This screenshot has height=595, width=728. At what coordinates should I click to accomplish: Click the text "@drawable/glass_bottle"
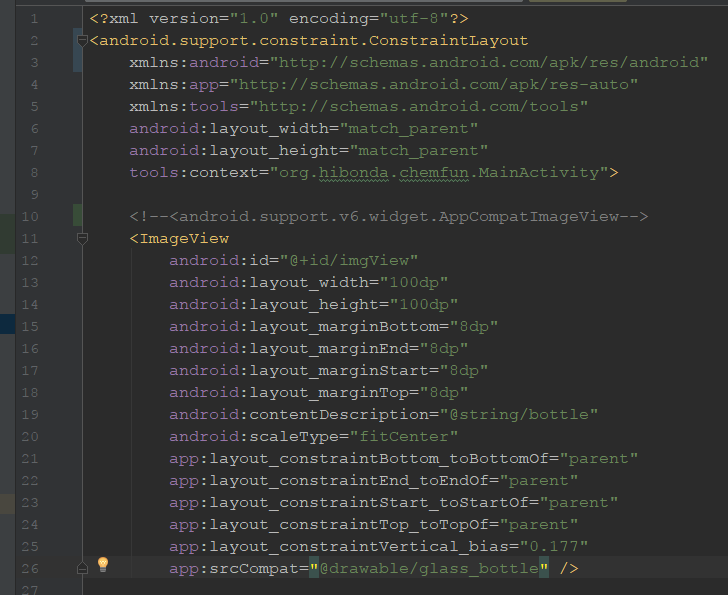pos(429,569)
